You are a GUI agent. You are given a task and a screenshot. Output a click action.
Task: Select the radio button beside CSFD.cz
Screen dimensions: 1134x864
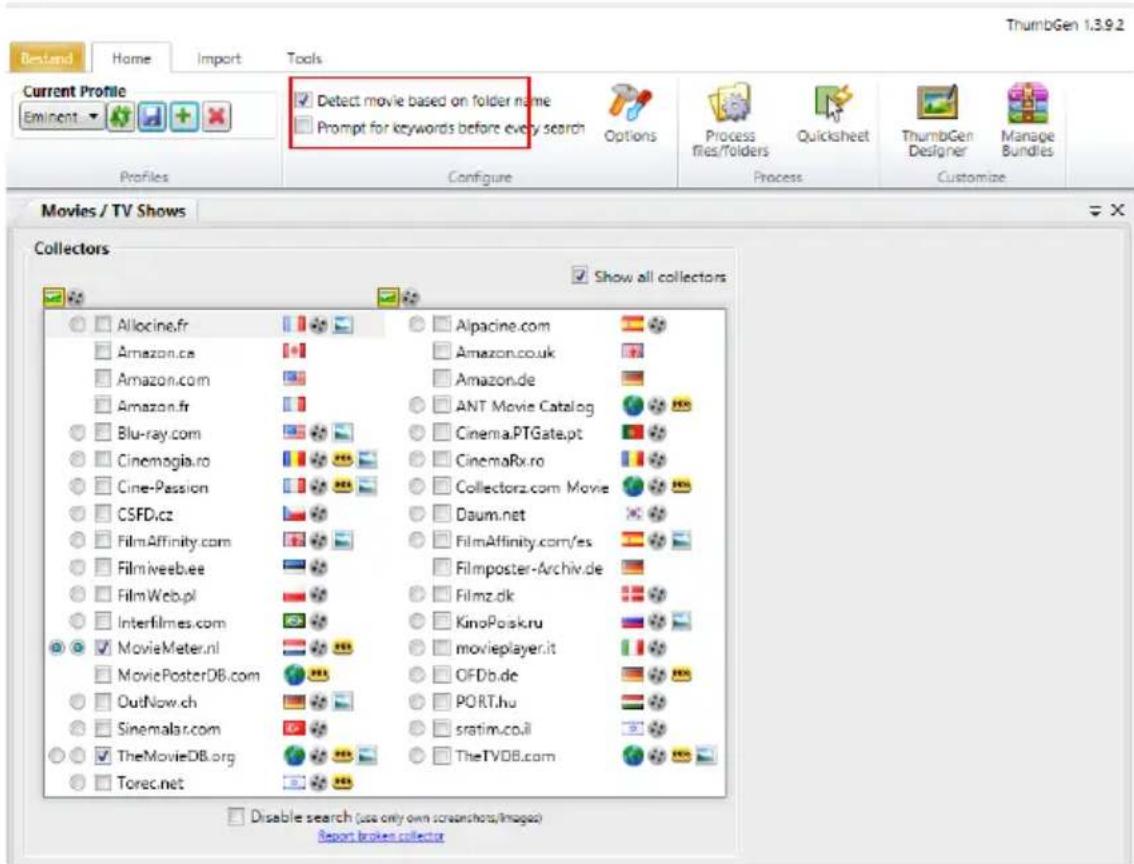point(77,513)
